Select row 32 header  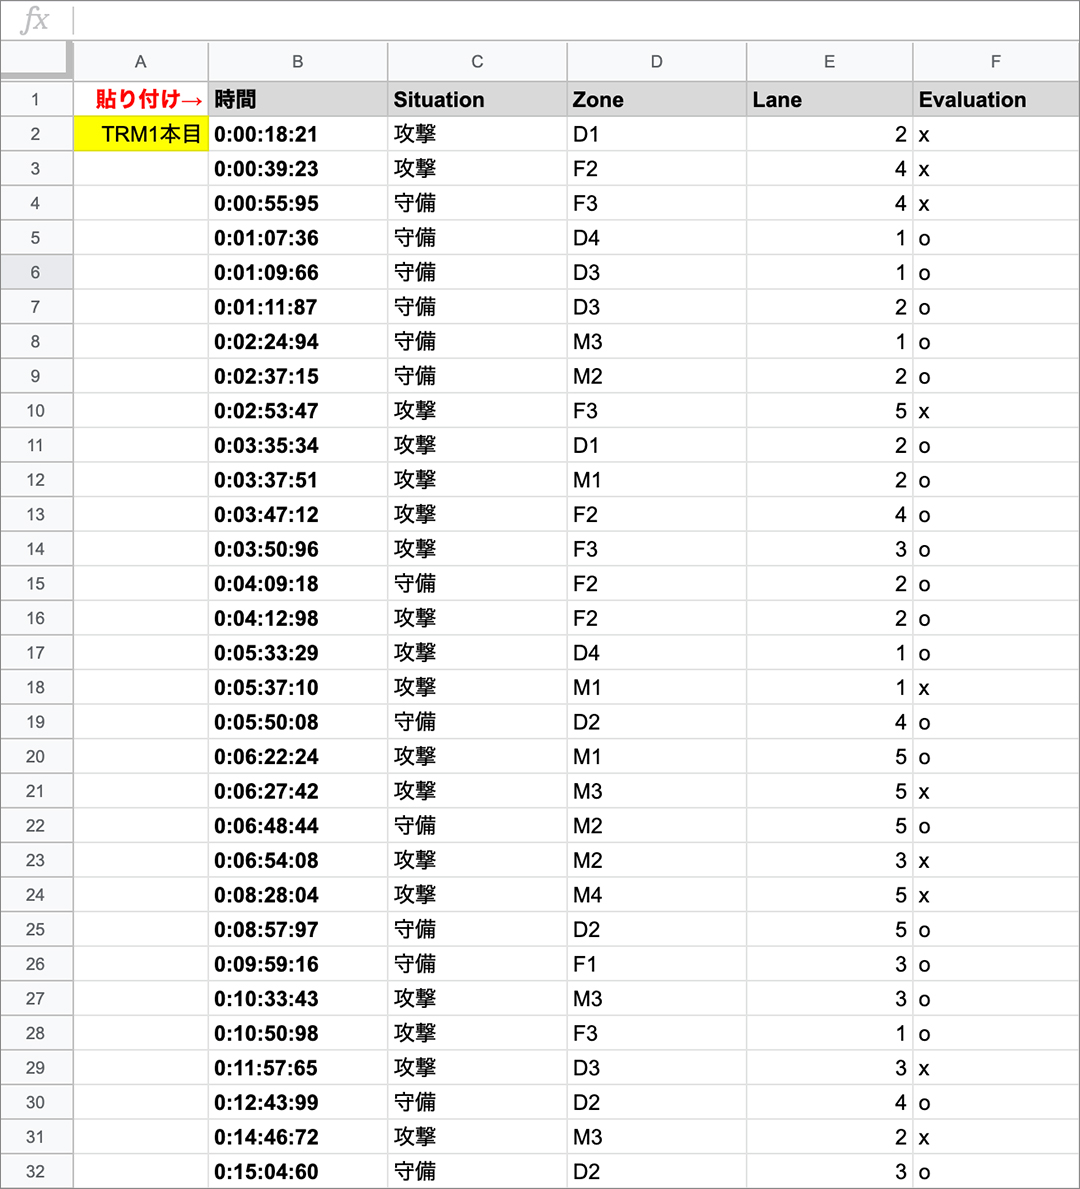coord(36,1171)
